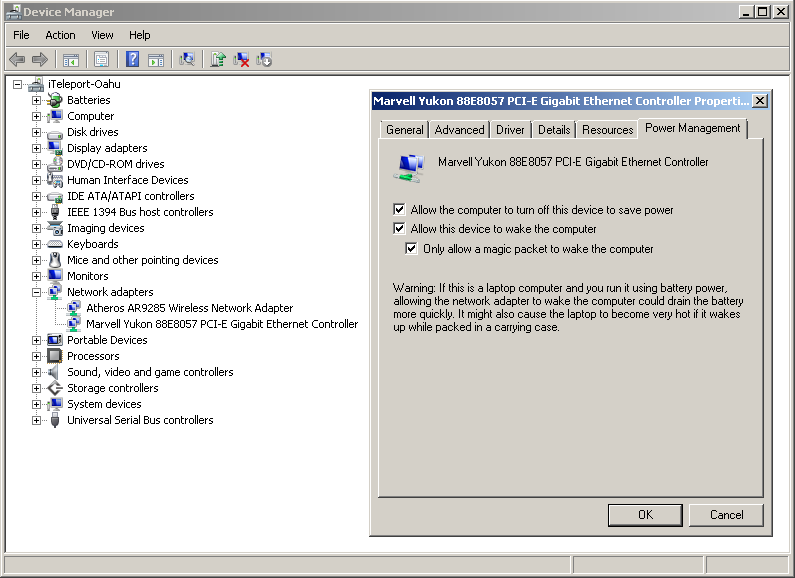Expand the Batteries node
Screen dimensions: 795x578
[36, 100]
